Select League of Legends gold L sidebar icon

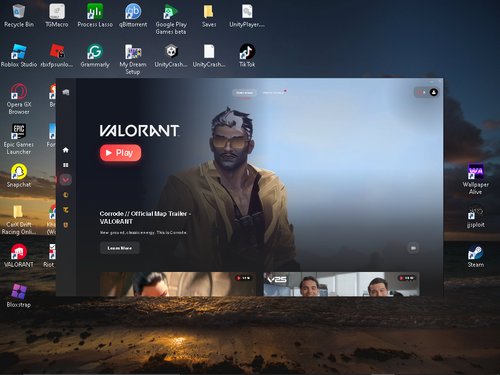[66, 195]
